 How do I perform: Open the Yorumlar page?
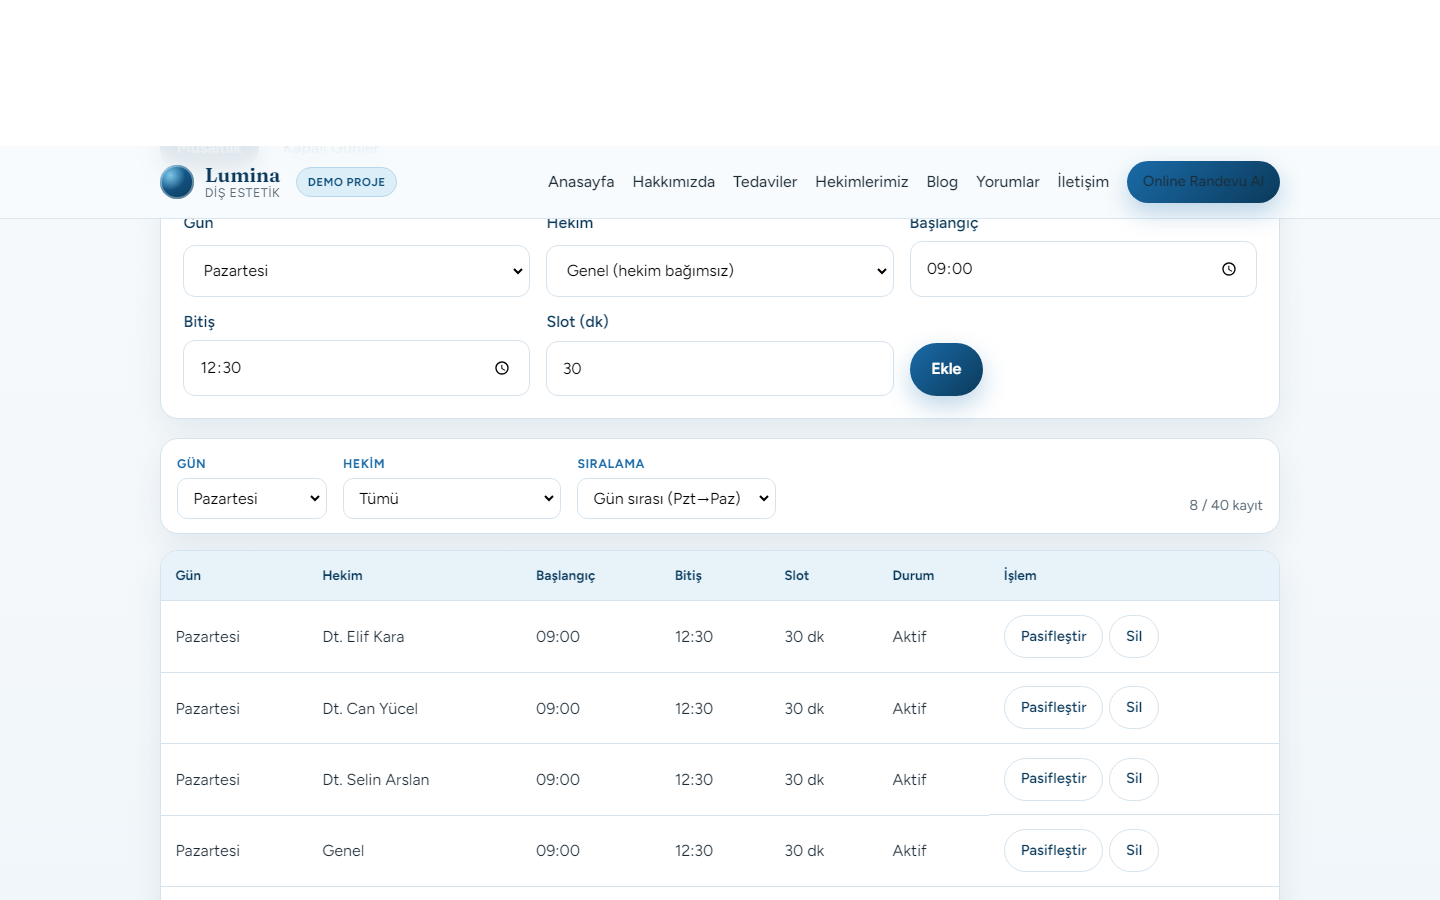click(x=1008, y=182)
